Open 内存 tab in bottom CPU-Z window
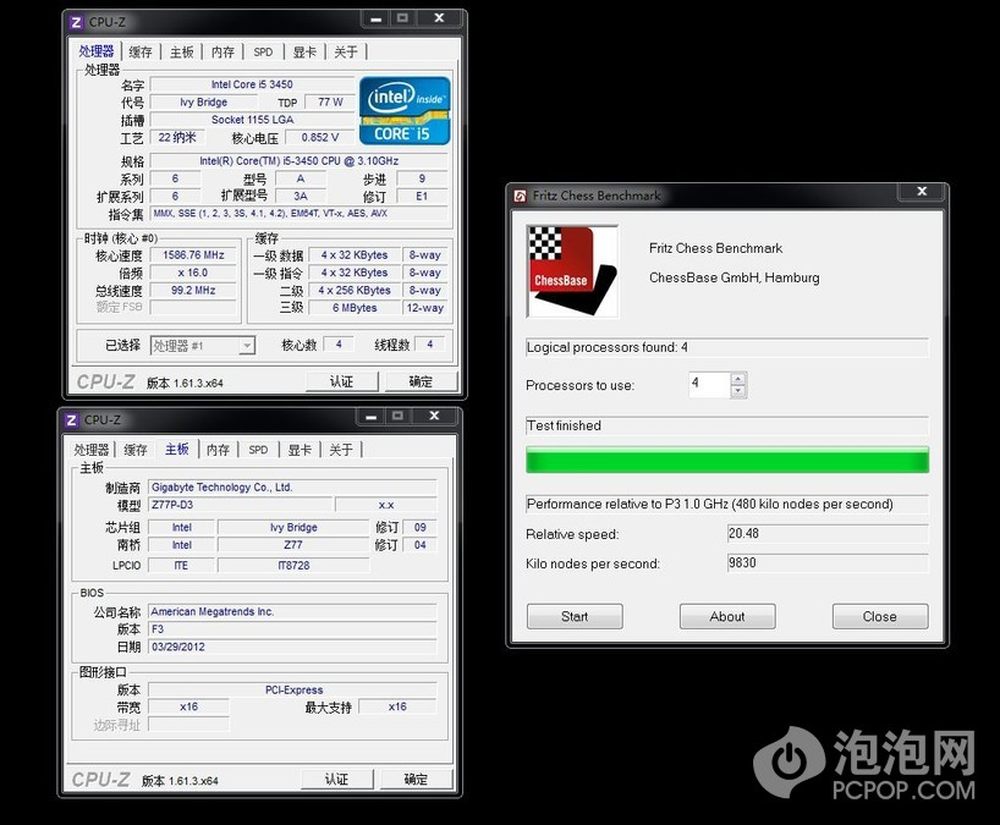1000x825 pixels. pyautogui.click(x=218, y=450)
